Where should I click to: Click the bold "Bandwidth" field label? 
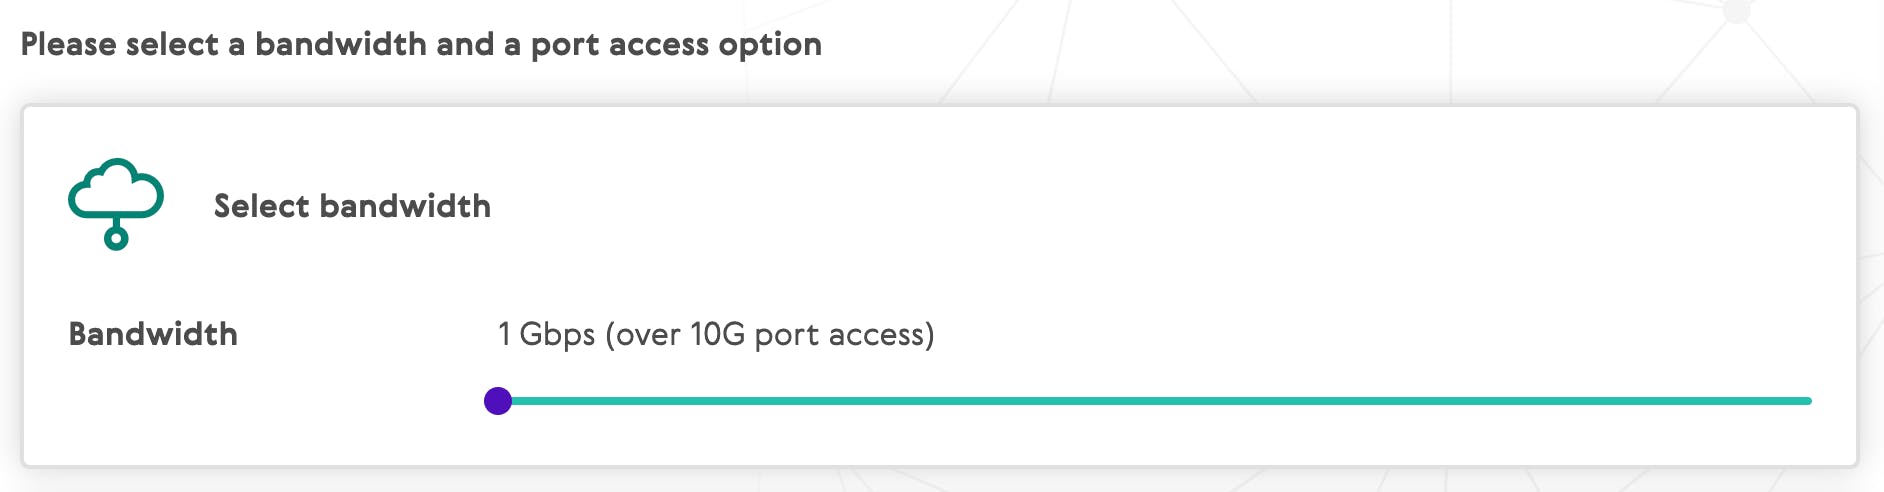click(153, 334)
